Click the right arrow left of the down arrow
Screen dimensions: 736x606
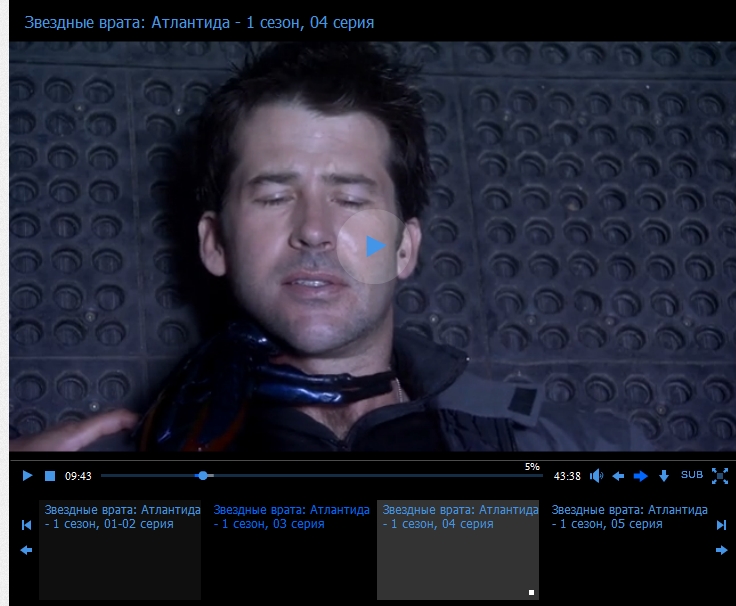[x=640, y=476]
